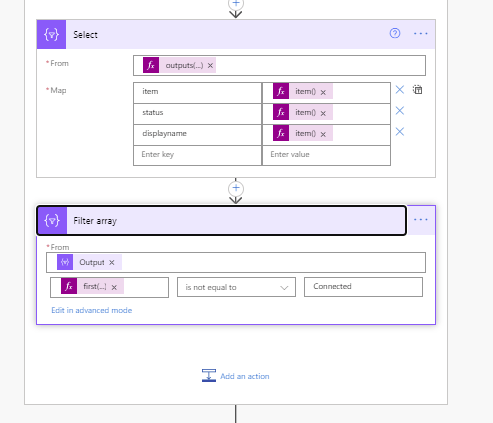Click the Select action's data operations icon

[x=51, y=34]
